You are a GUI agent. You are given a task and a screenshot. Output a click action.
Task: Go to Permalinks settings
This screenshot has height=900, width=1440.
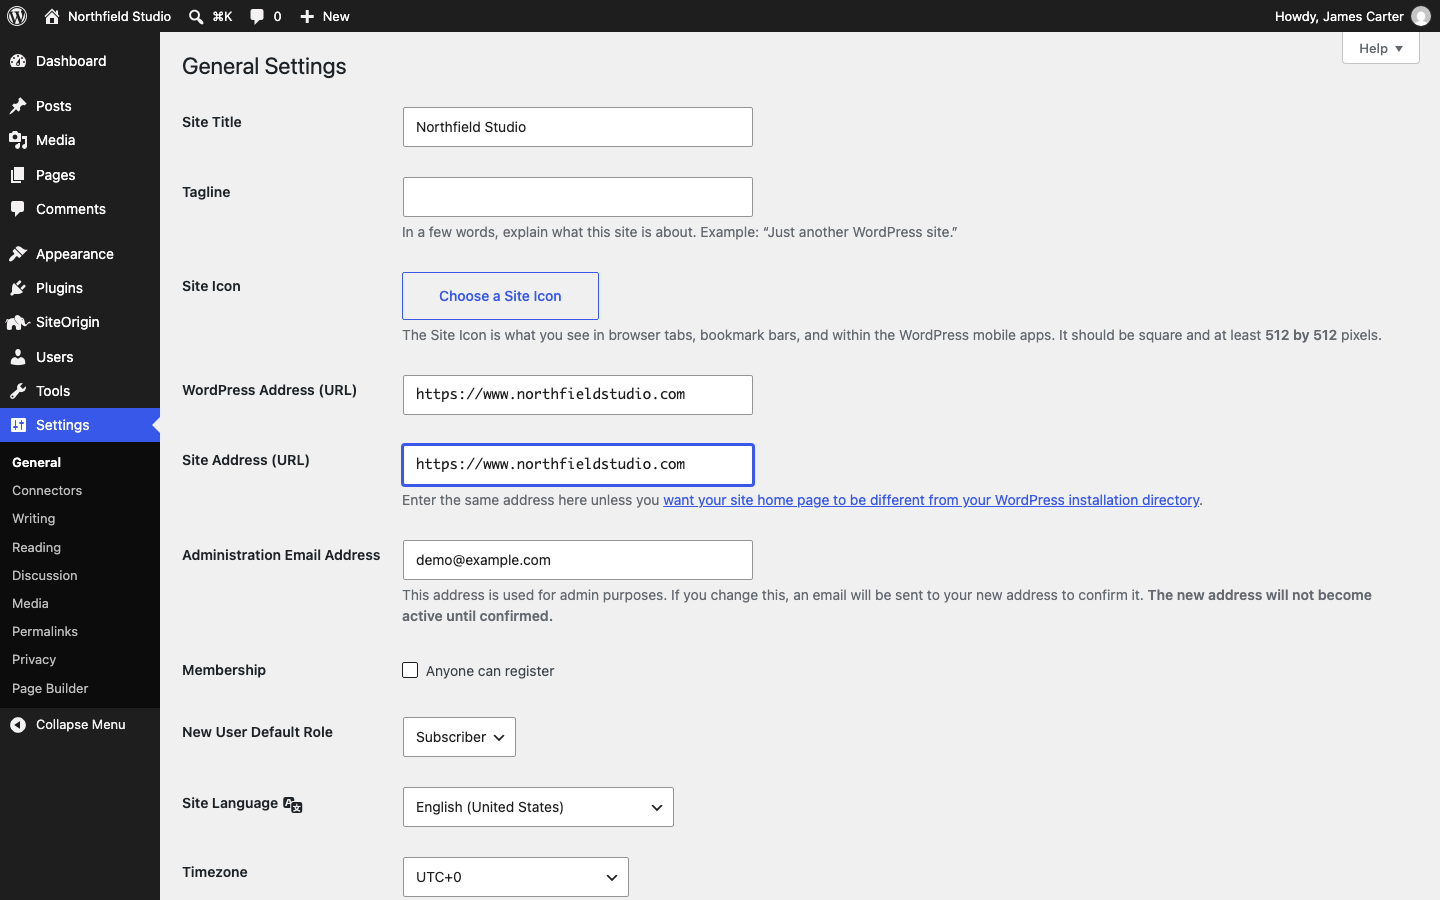pos(45,632)
